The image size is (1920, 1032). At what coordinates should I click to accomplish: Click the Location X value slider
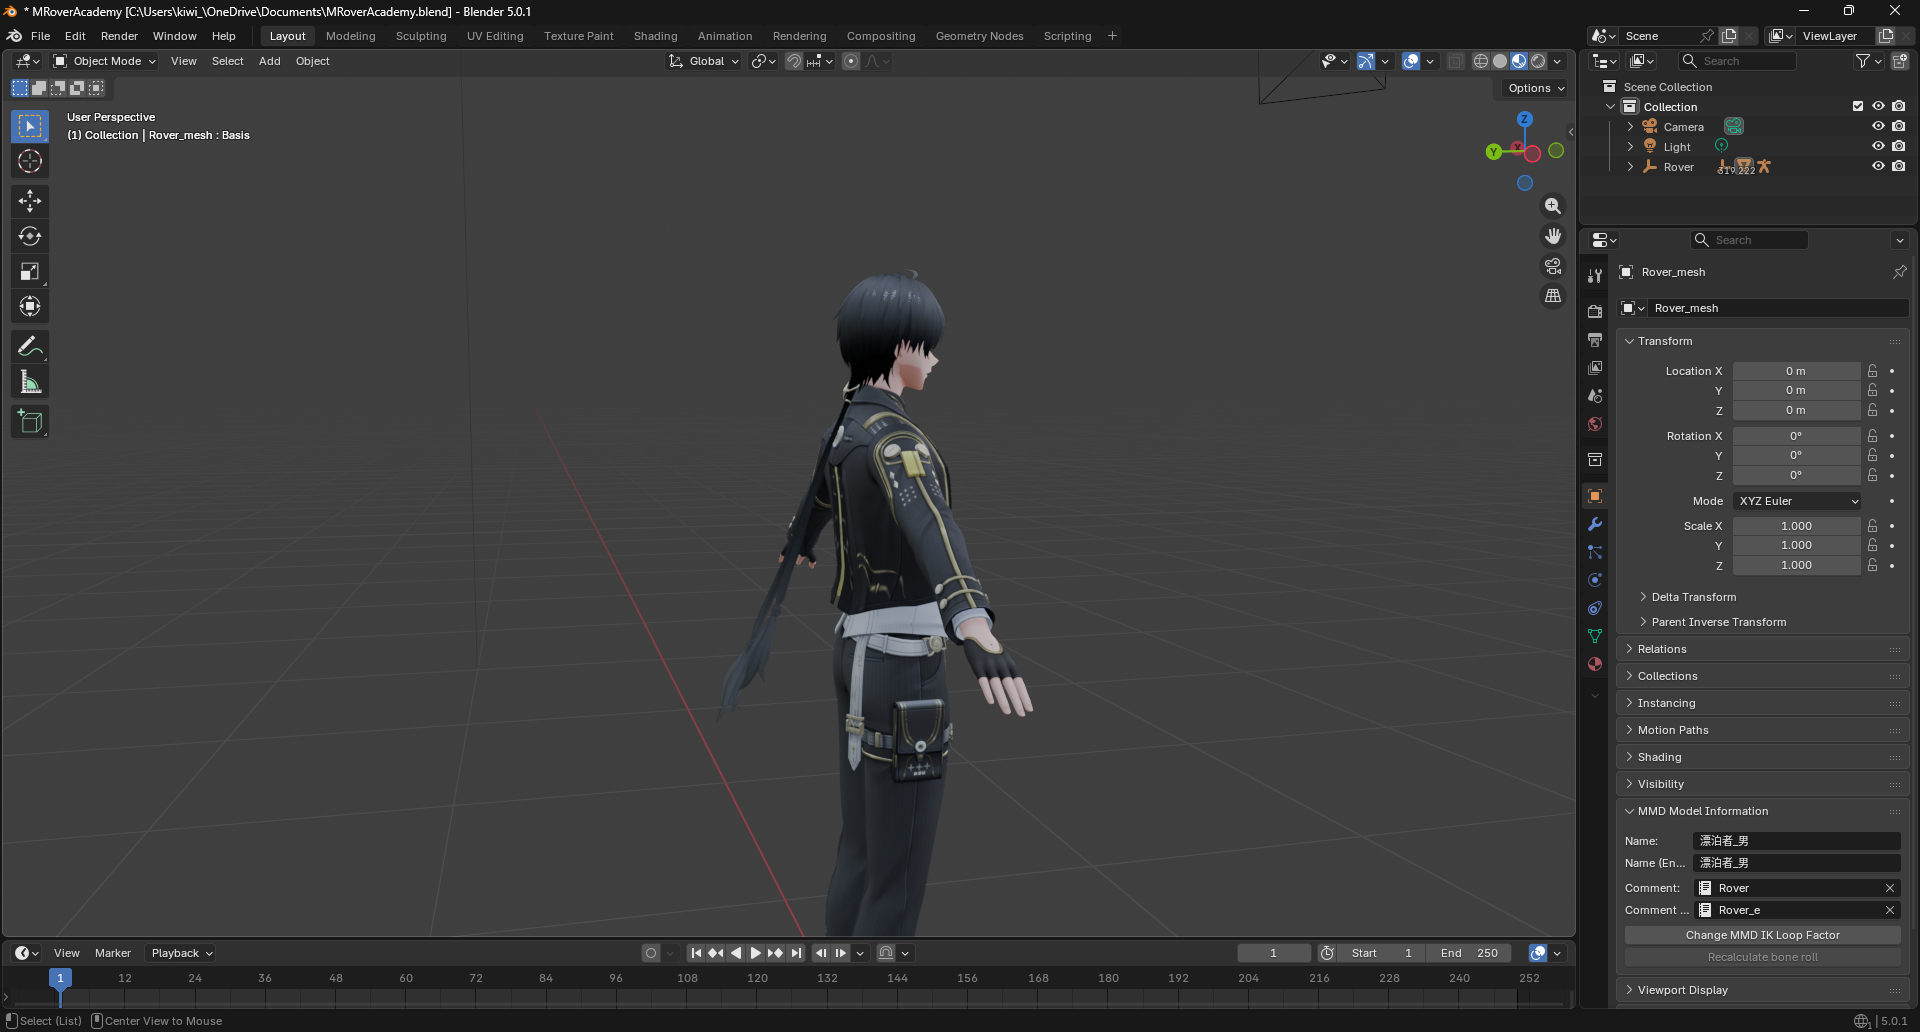point(1796,371)
